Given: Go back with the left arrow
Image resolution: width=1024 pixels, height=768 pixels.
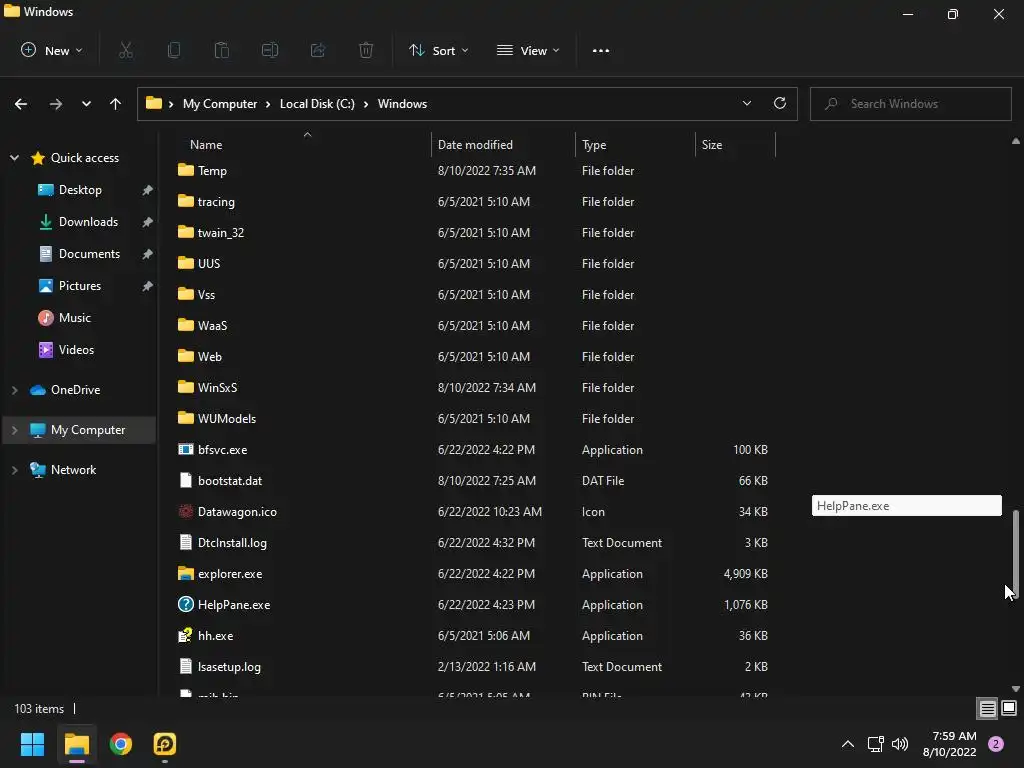Looking at the screenshot, I should [x=21, y=104].
